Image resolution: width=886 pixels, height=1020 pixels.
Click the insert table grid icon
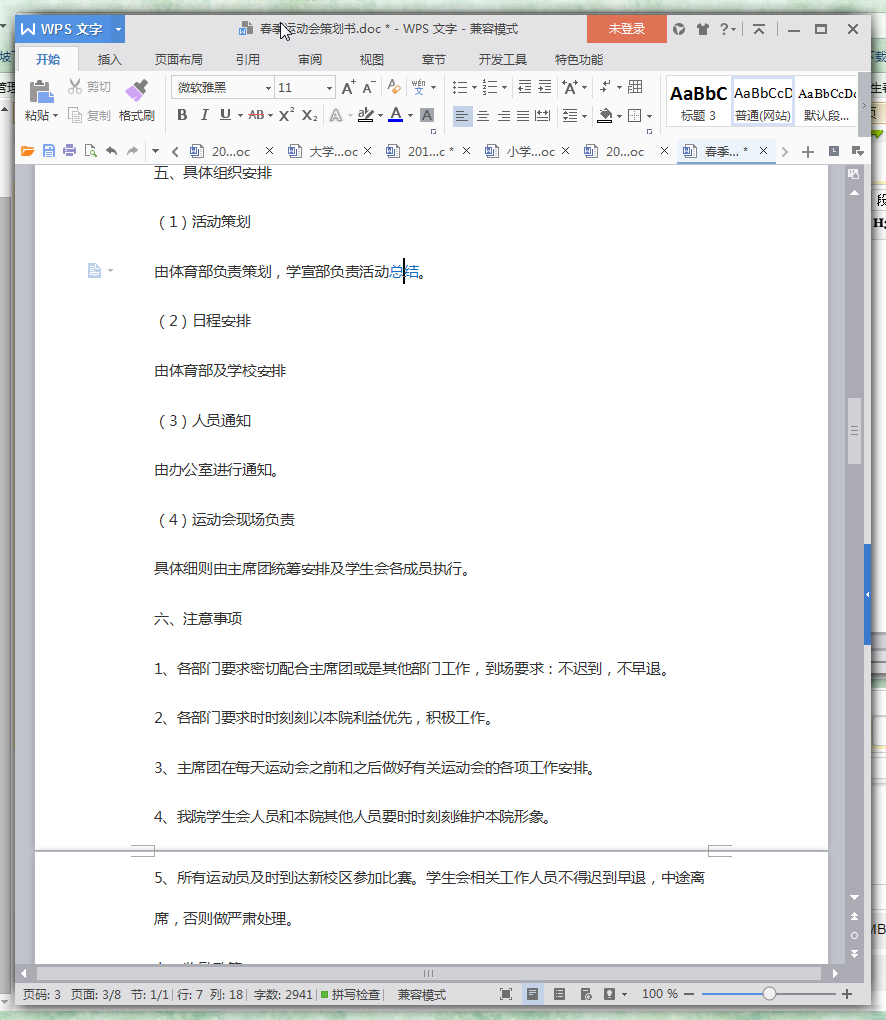point(636,87)
